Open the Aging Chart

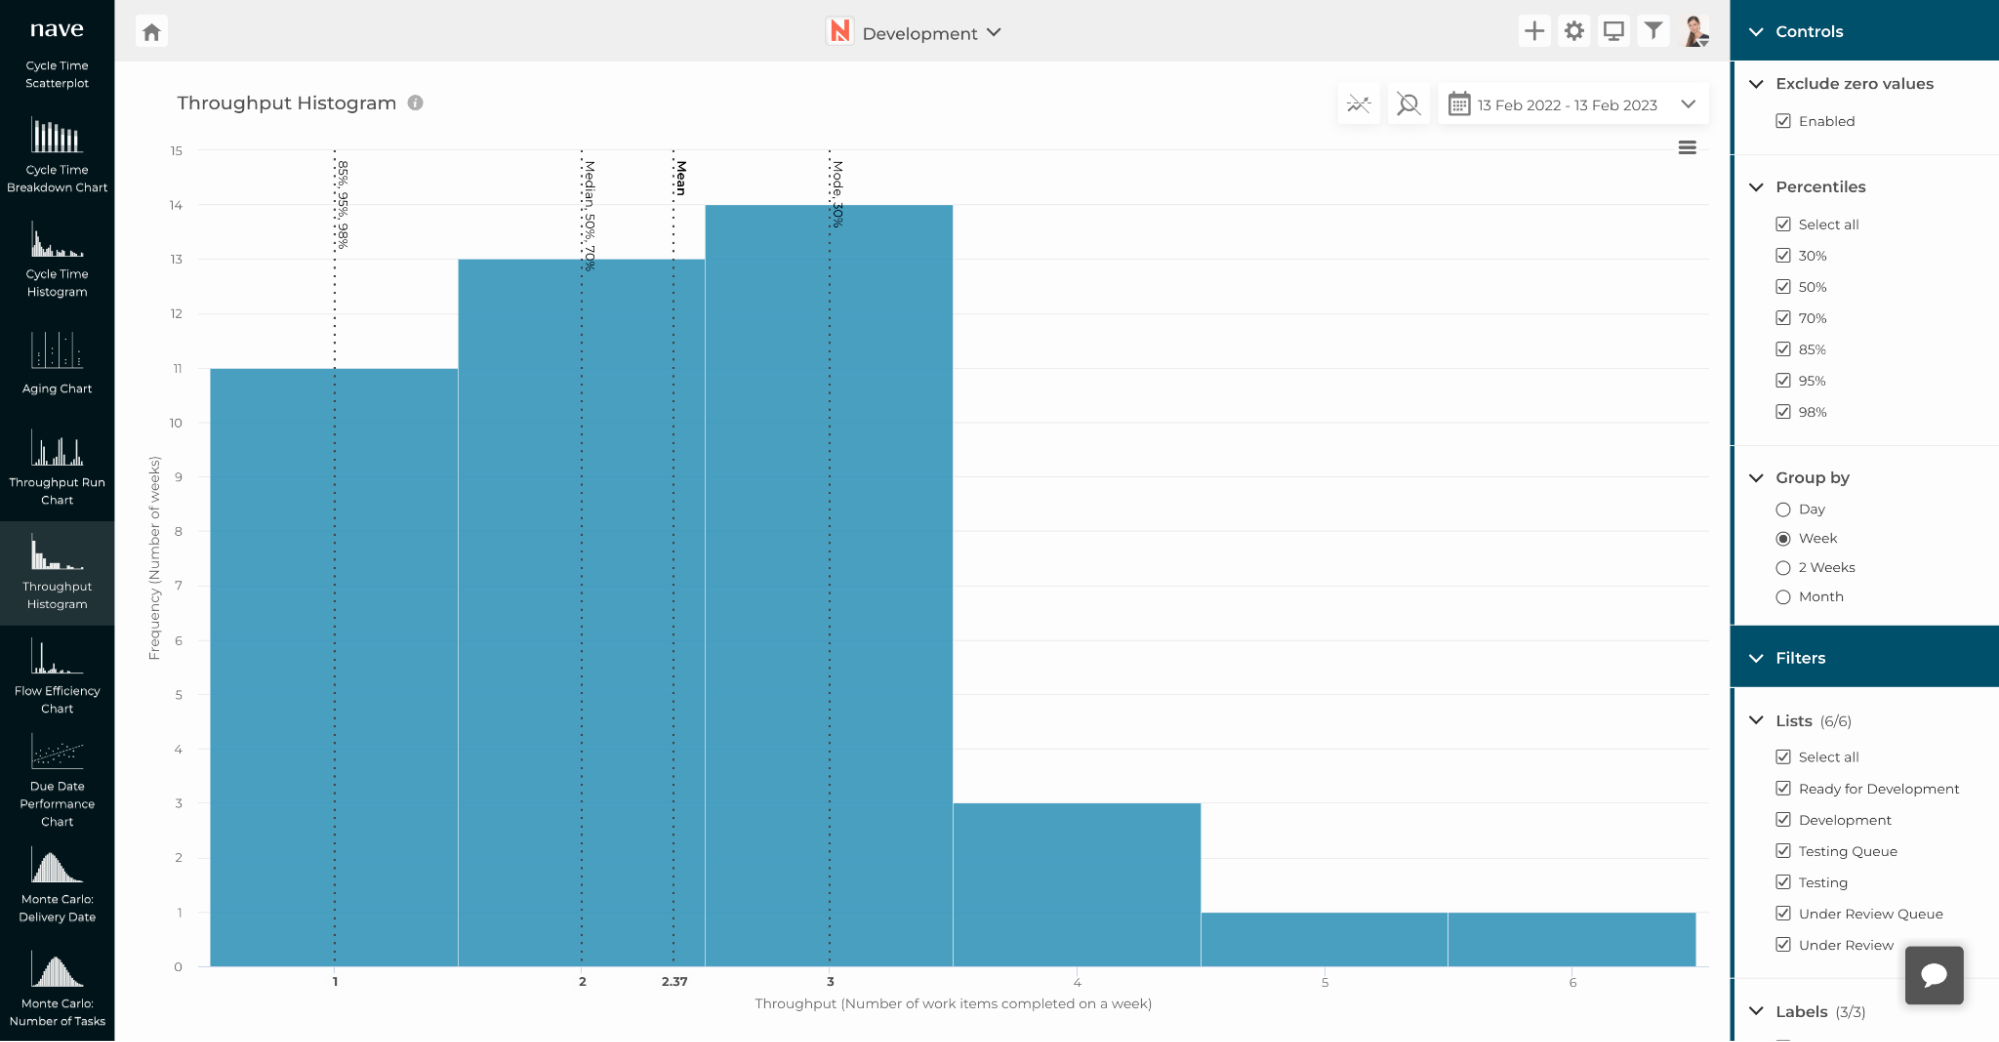57,365
